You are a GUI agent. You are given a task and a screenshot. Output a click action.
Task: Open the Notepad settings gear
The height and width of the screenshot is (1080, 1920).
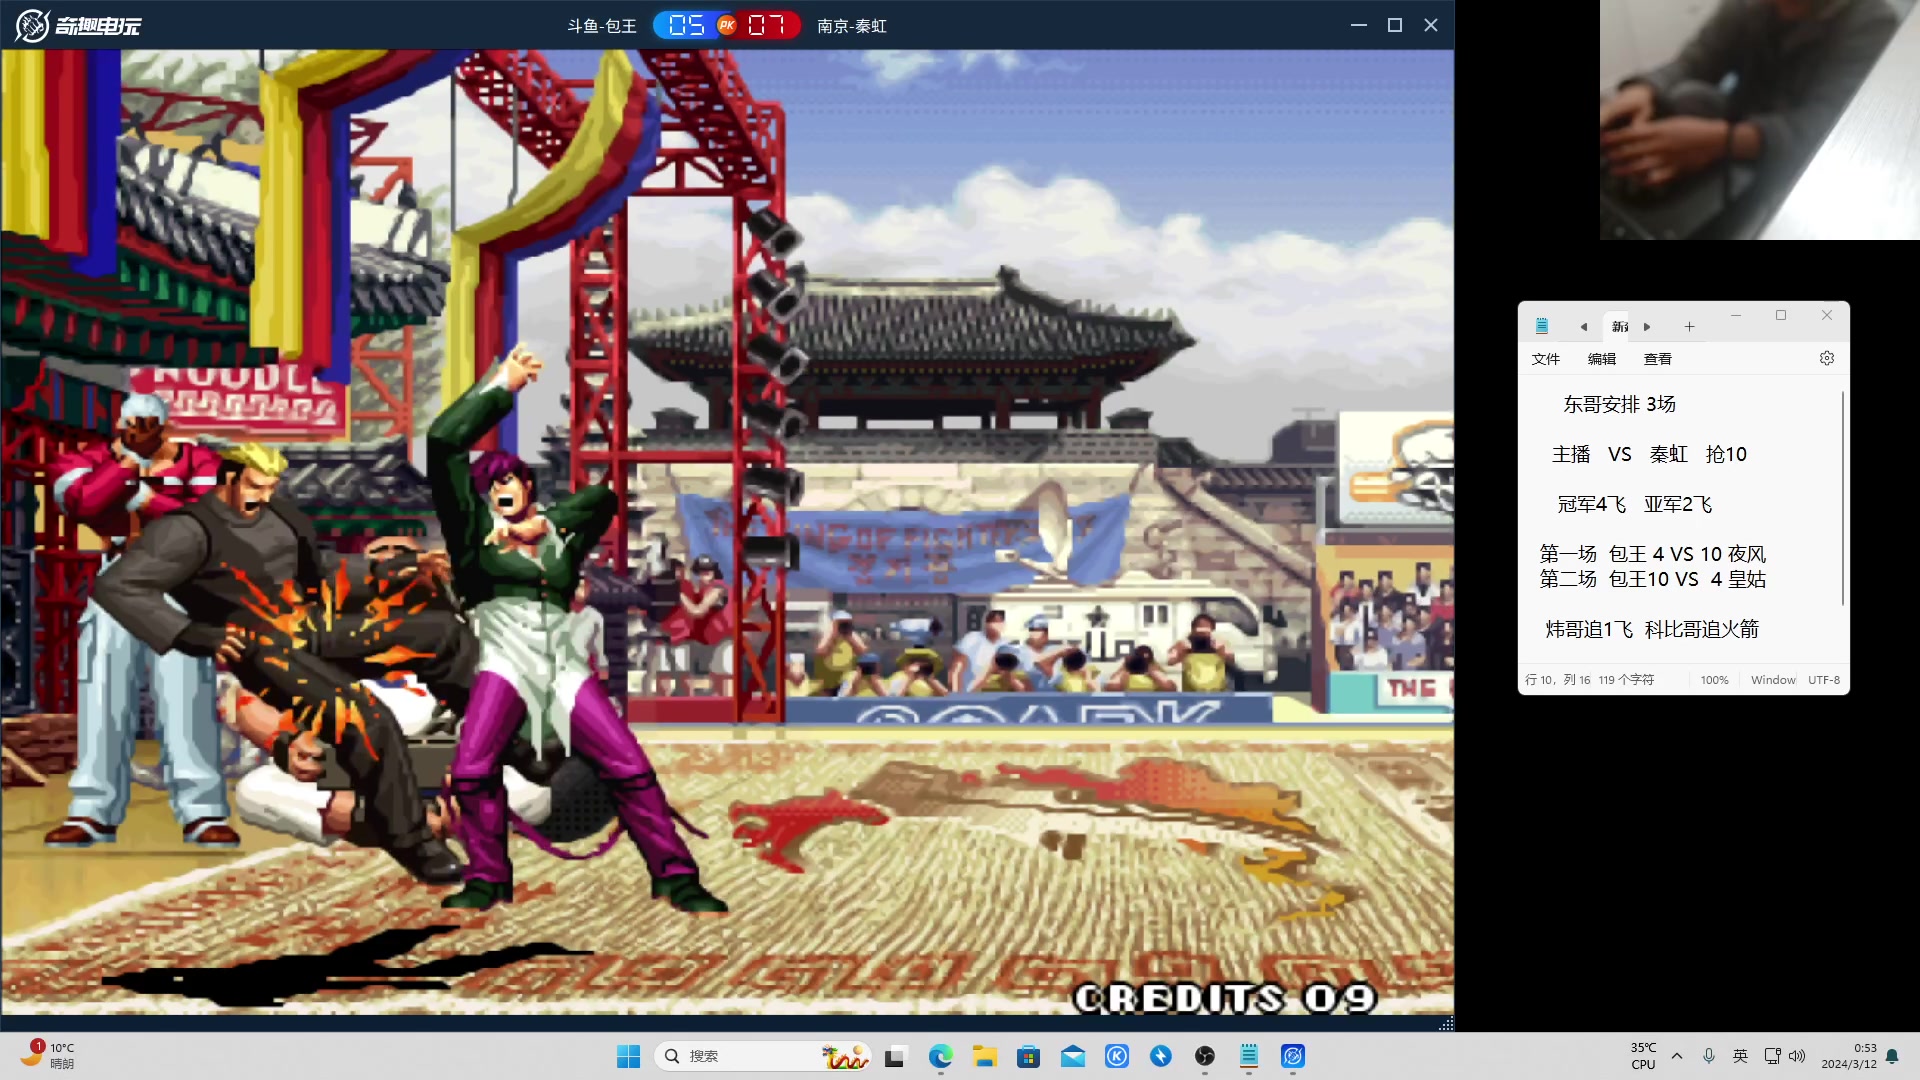1827,358
